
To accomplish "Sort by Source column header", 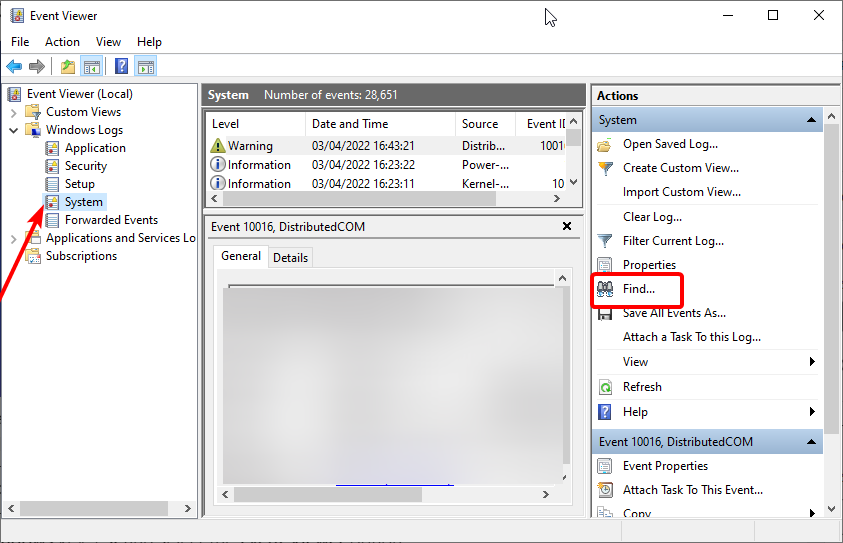I will click(x=485, y=124).
